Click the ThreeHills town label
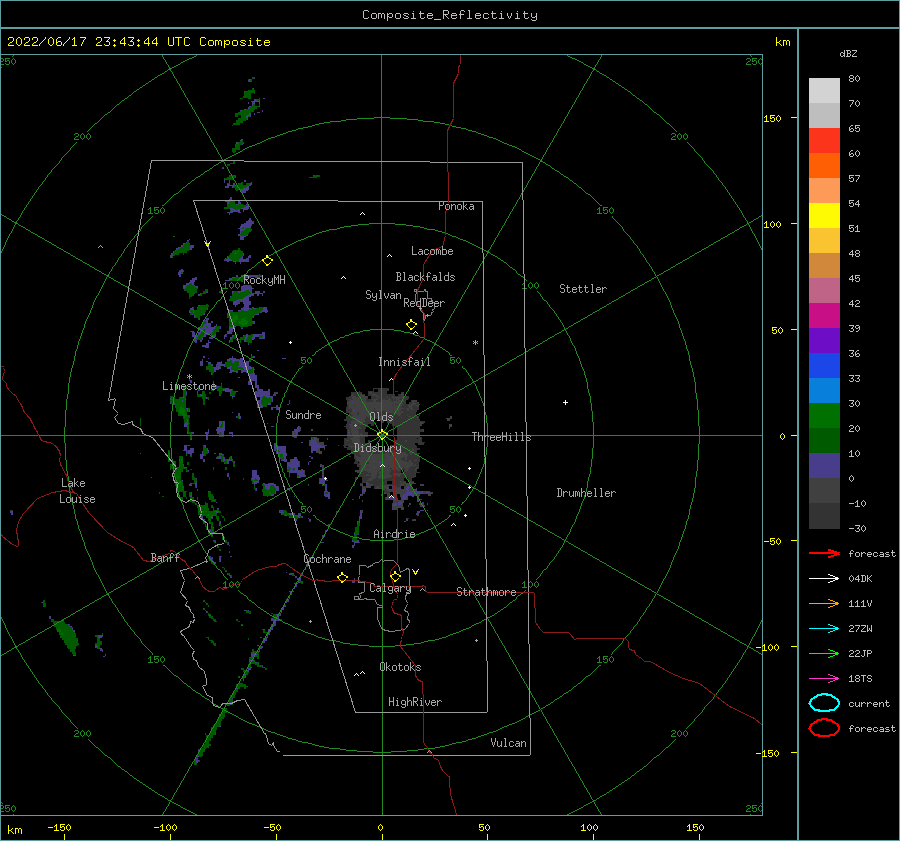 point(501,437)
